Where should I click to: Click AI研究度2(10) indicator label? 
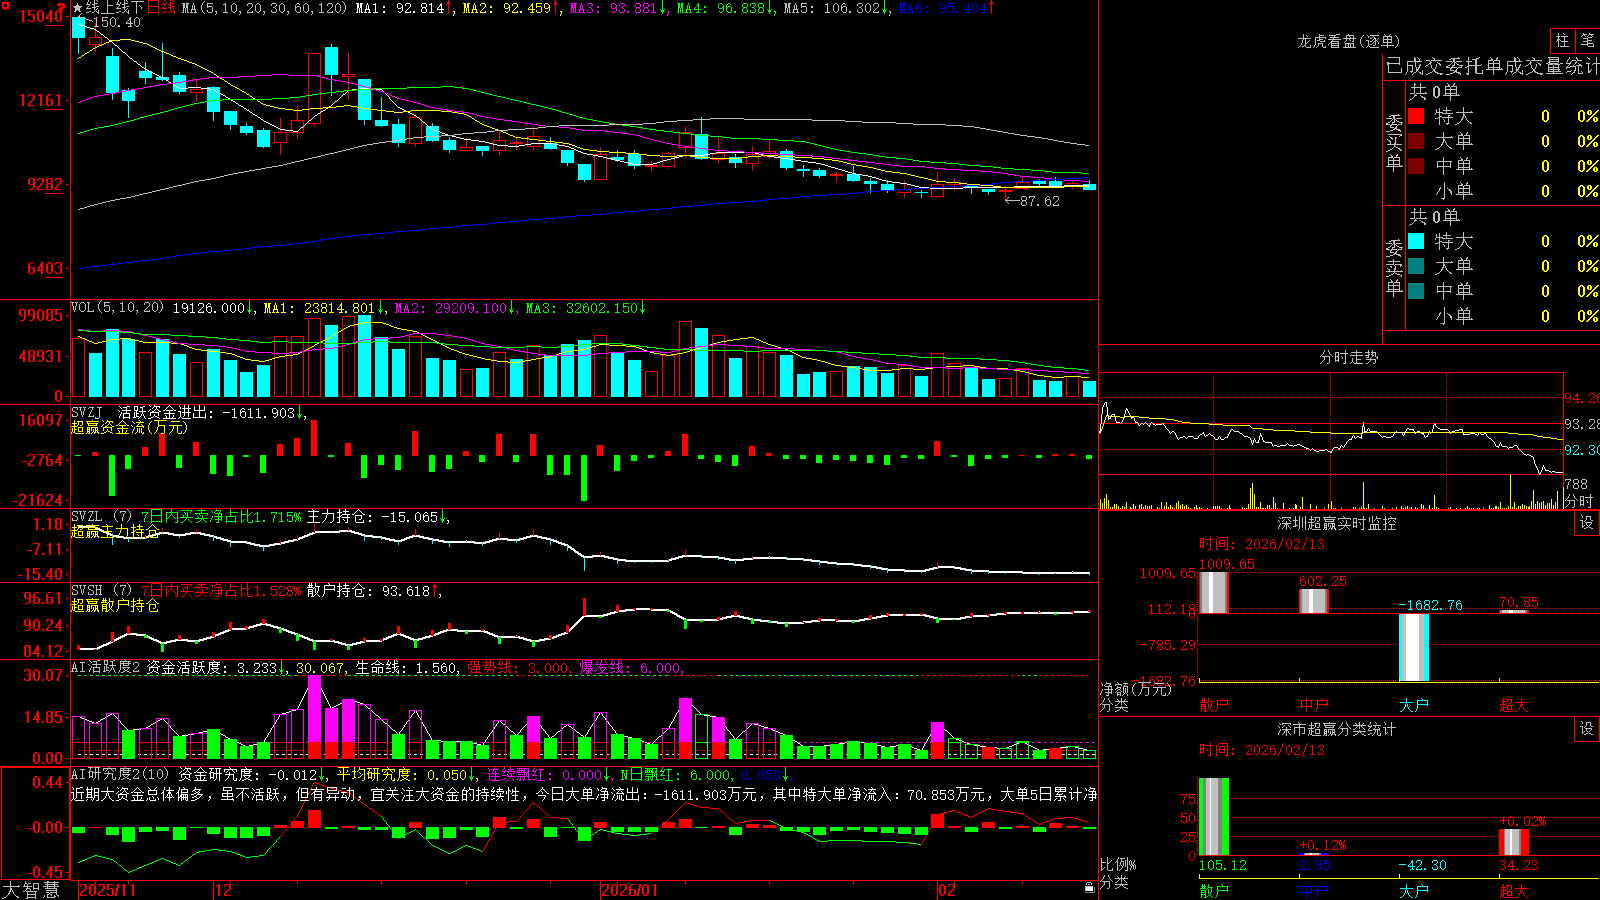pos(120,774)
